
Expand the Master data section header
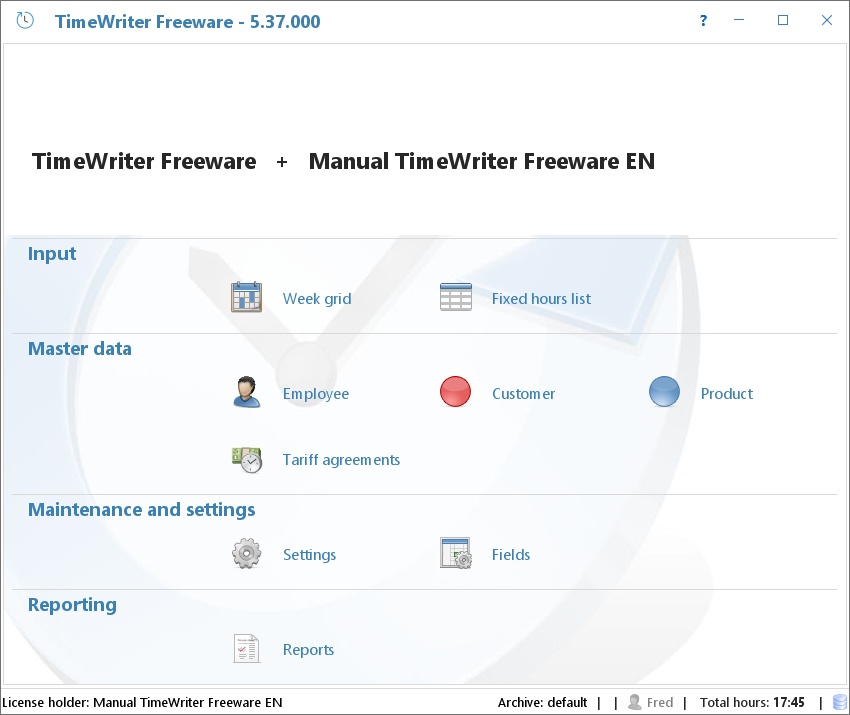pos(79,348)
